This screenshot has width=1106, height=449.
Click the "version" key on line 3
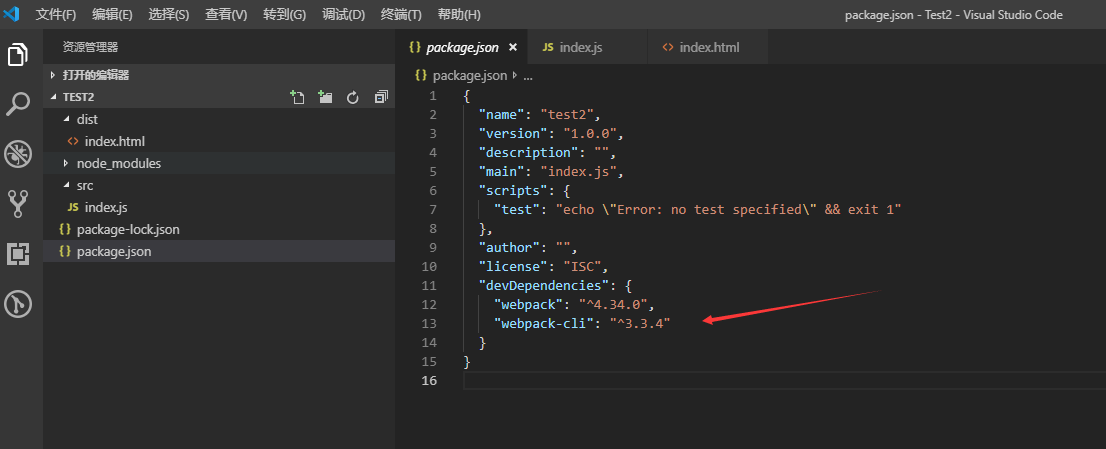(514, 133)
